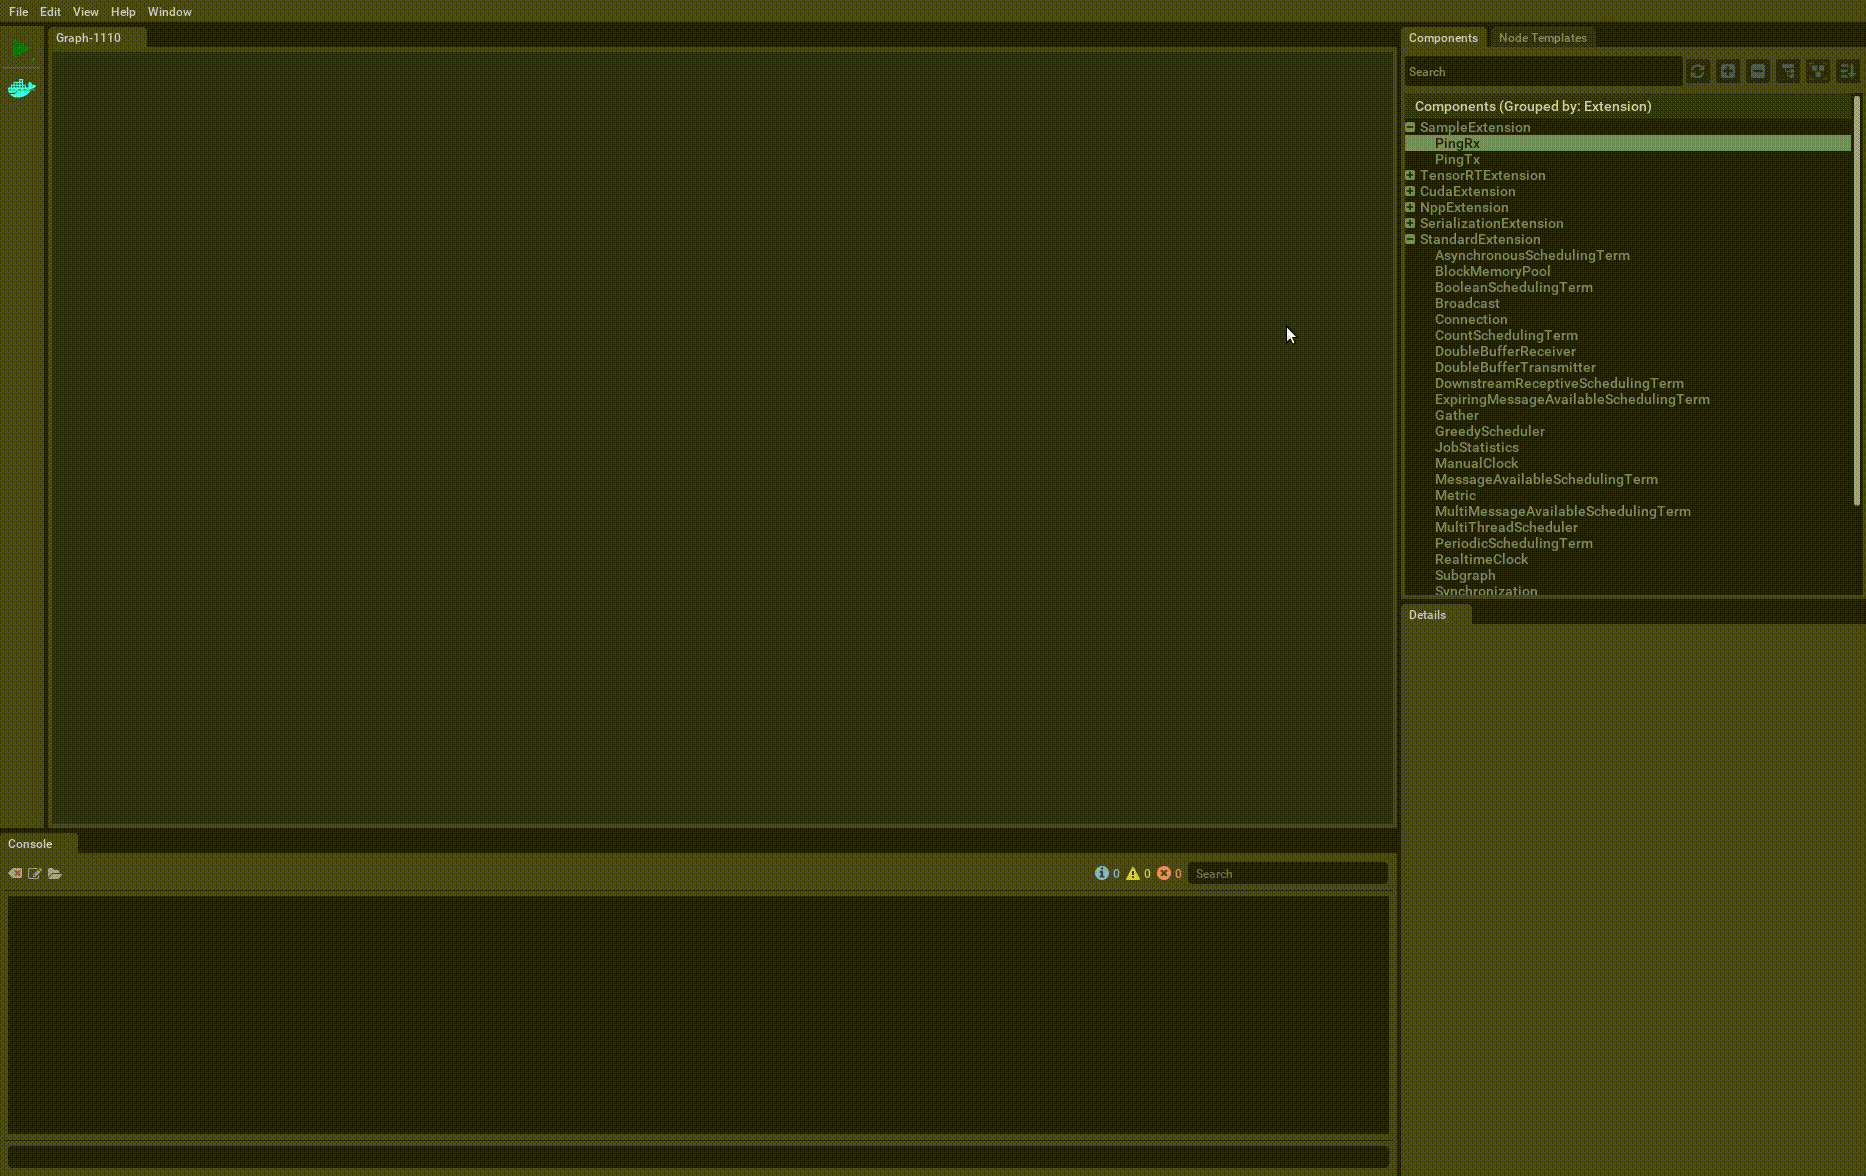Click the Components list vertical scrollbar
Viewport: 1866px width, 1176px height.
pos(1857,300)
